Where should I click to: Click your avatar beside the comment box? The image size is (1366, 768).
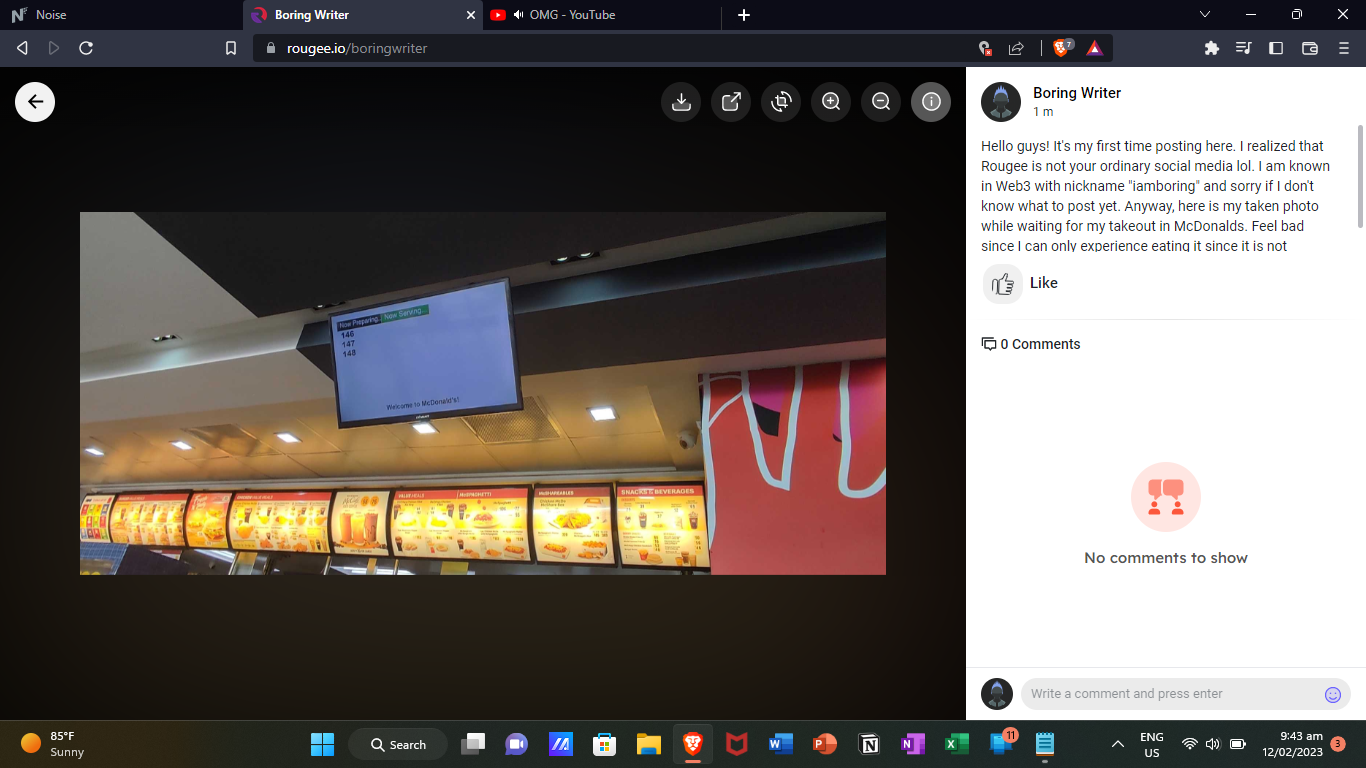(997, 694)
